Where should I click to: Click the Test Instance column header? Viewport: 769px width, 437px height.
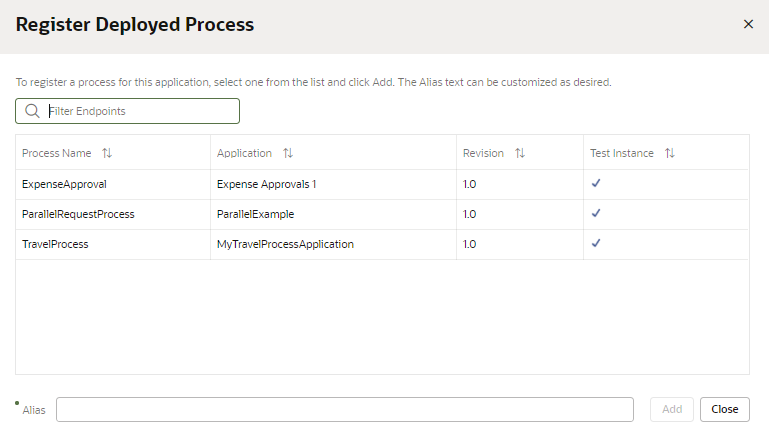(x=666, y=153)
